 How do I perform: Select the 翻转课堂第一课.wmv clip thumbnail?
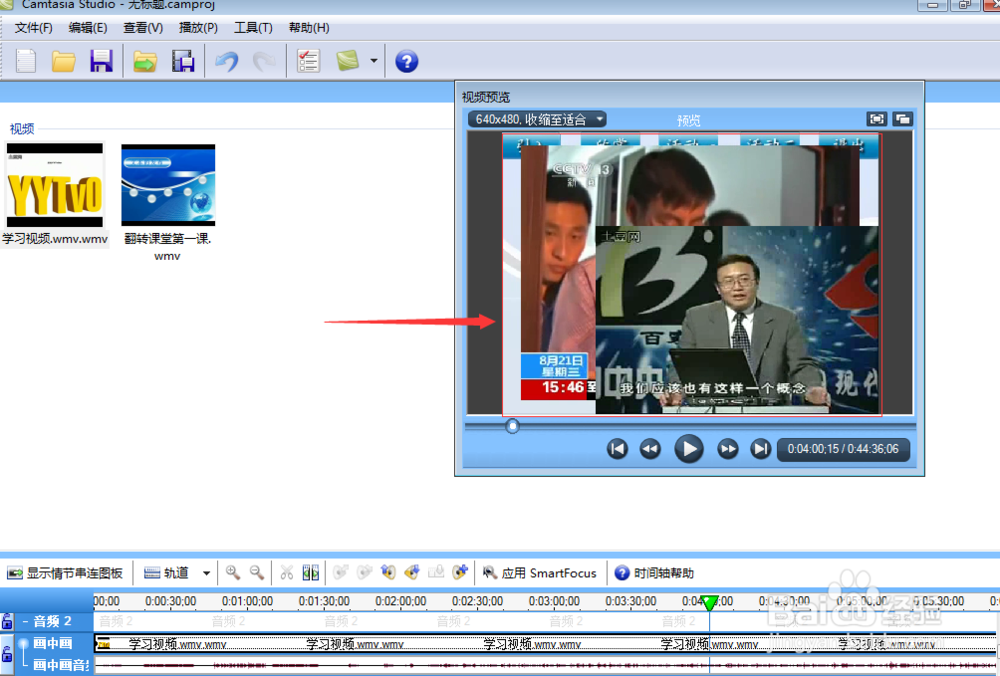coord(168,185)
